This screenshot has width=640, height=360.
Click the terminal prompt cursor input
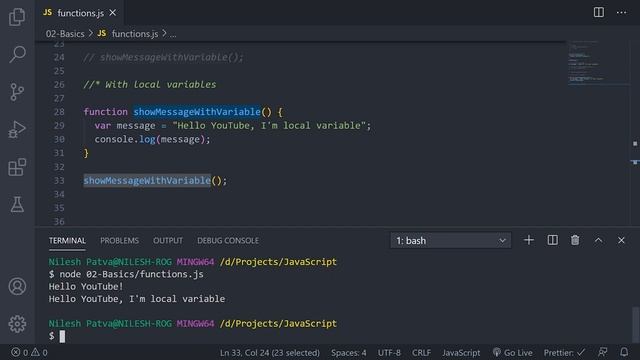pyautogui.click(x=62, y=336)
